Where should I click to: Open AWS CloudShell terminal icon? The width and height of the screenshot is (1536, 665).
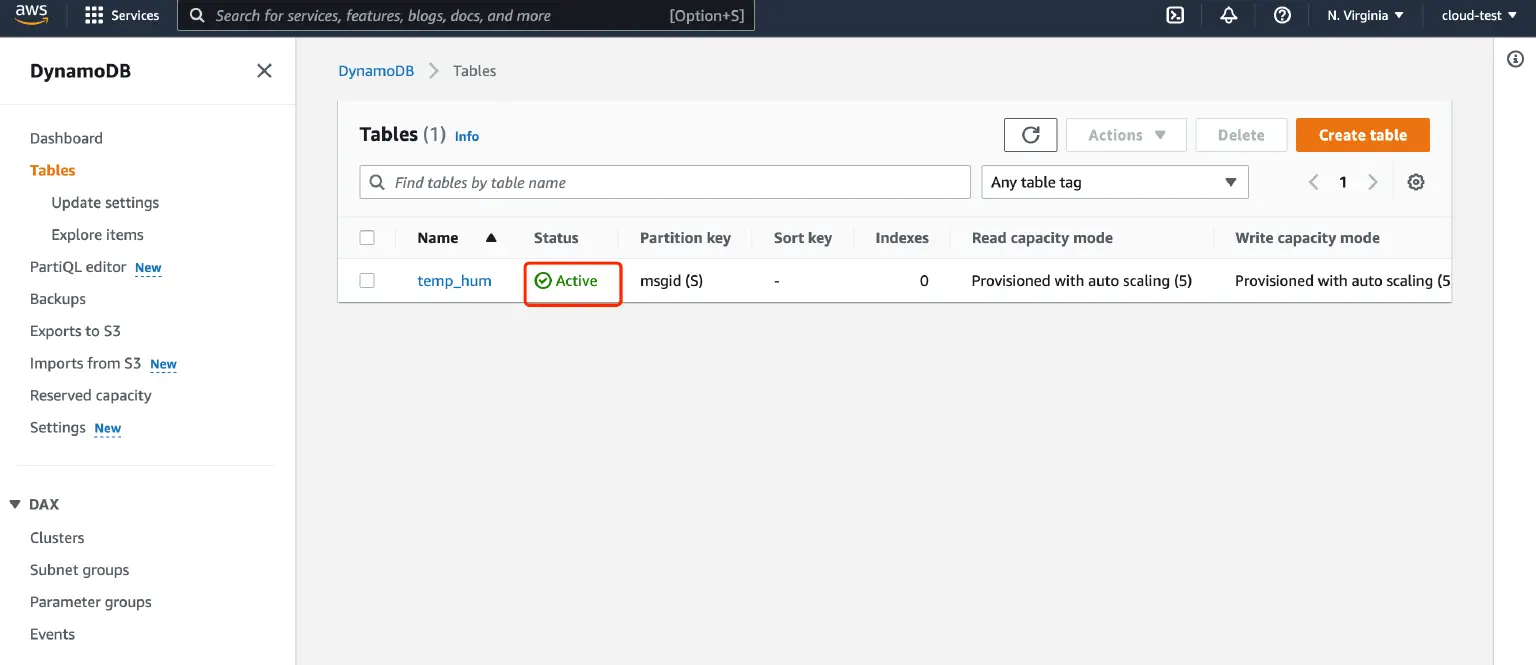tap(1176, 15)
